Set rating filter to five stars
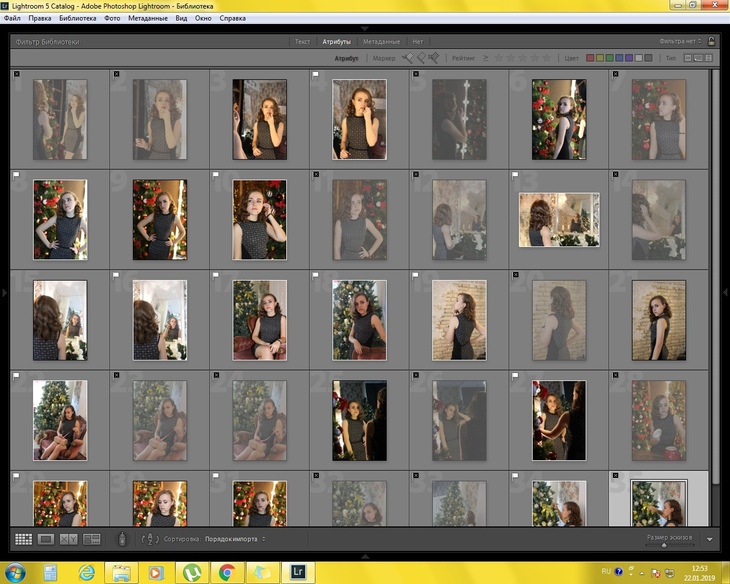Viewport: 730px width, 584px height. coord(547,58)
